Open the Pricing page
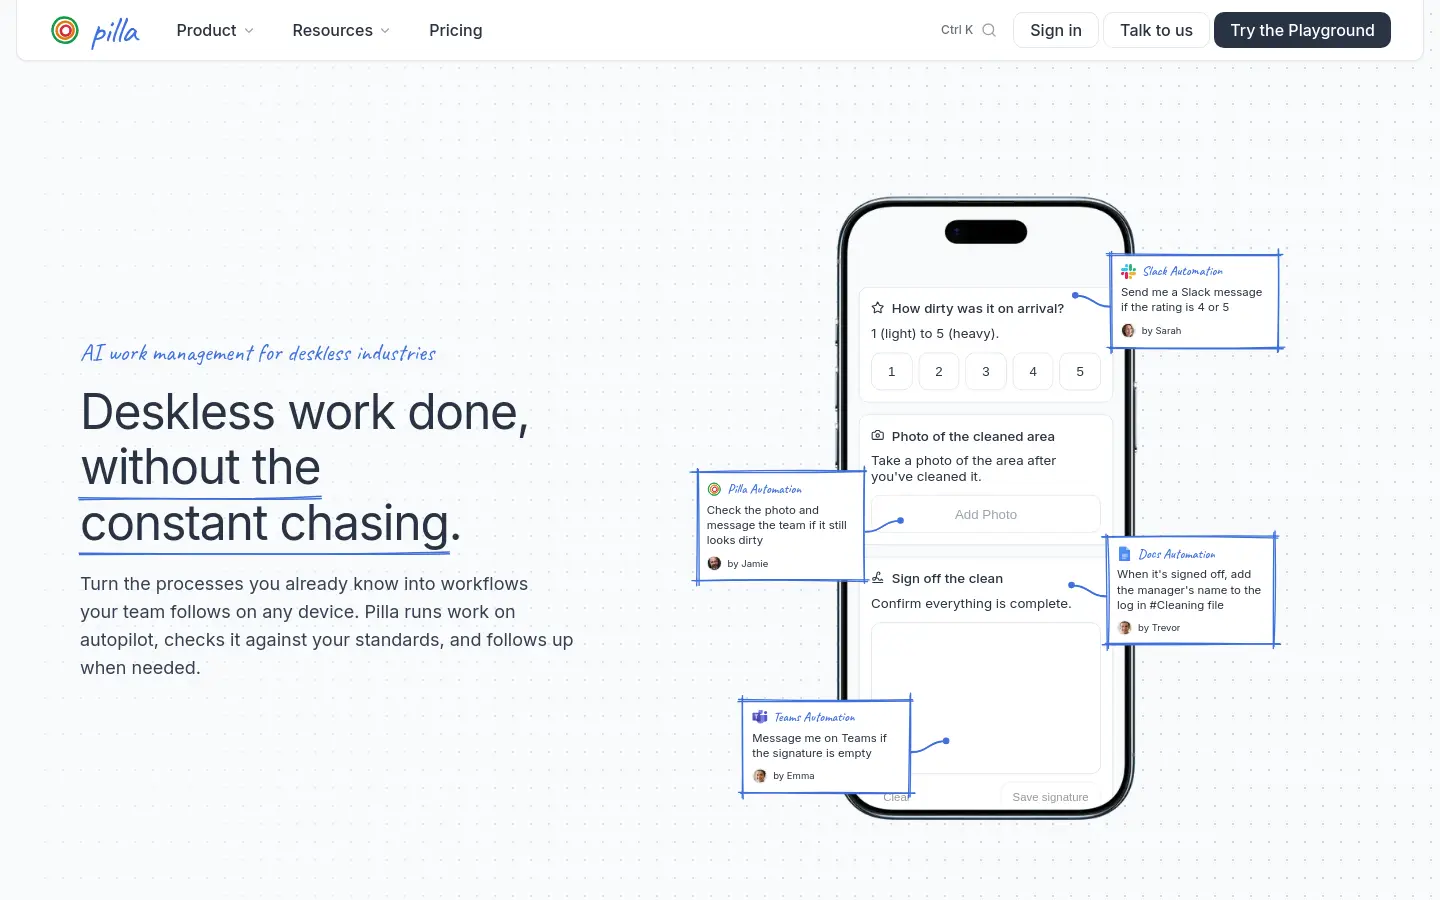The image size is (1440, 900). [x=456, y=30]
